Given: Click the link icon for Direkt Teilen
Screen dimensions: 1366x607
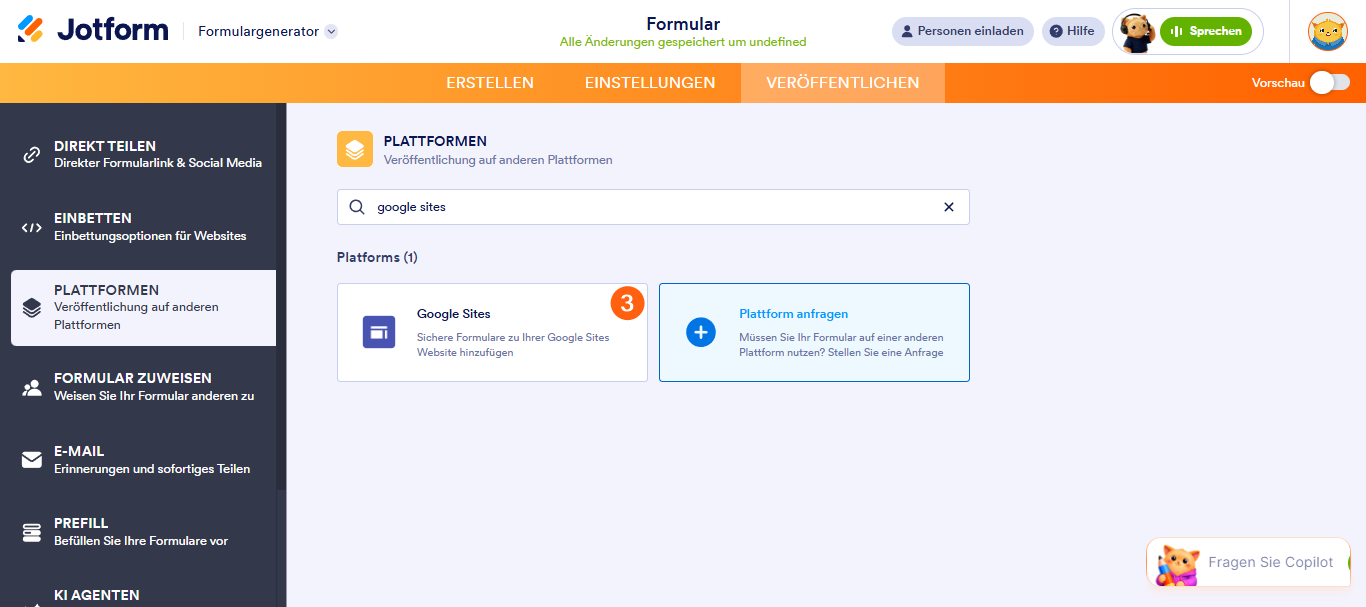Looking at the screenshot, I should [32, 155].
